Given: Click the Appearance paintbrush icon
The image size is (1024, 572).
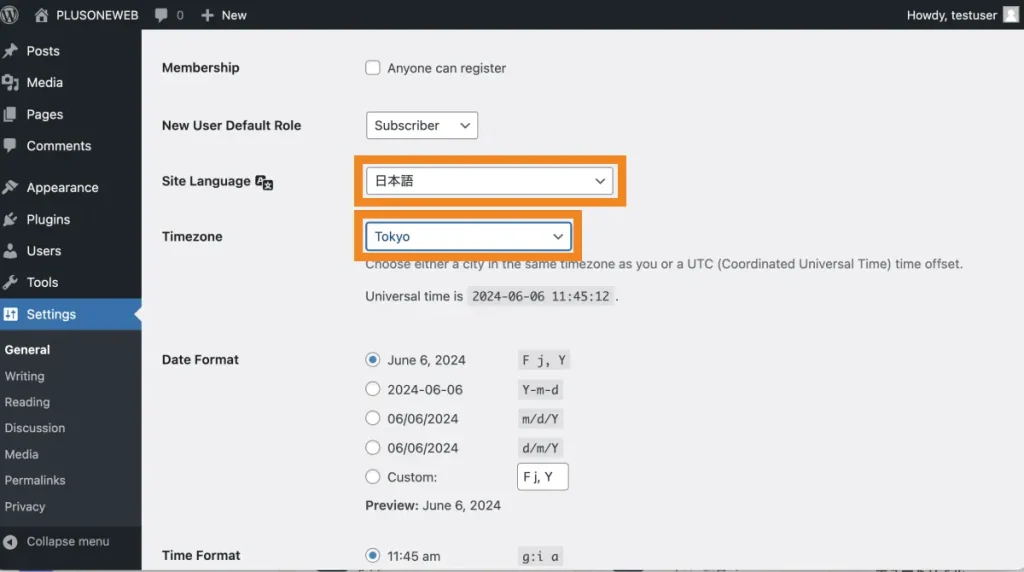Looking at the screenshot, I should click(11, 188).
